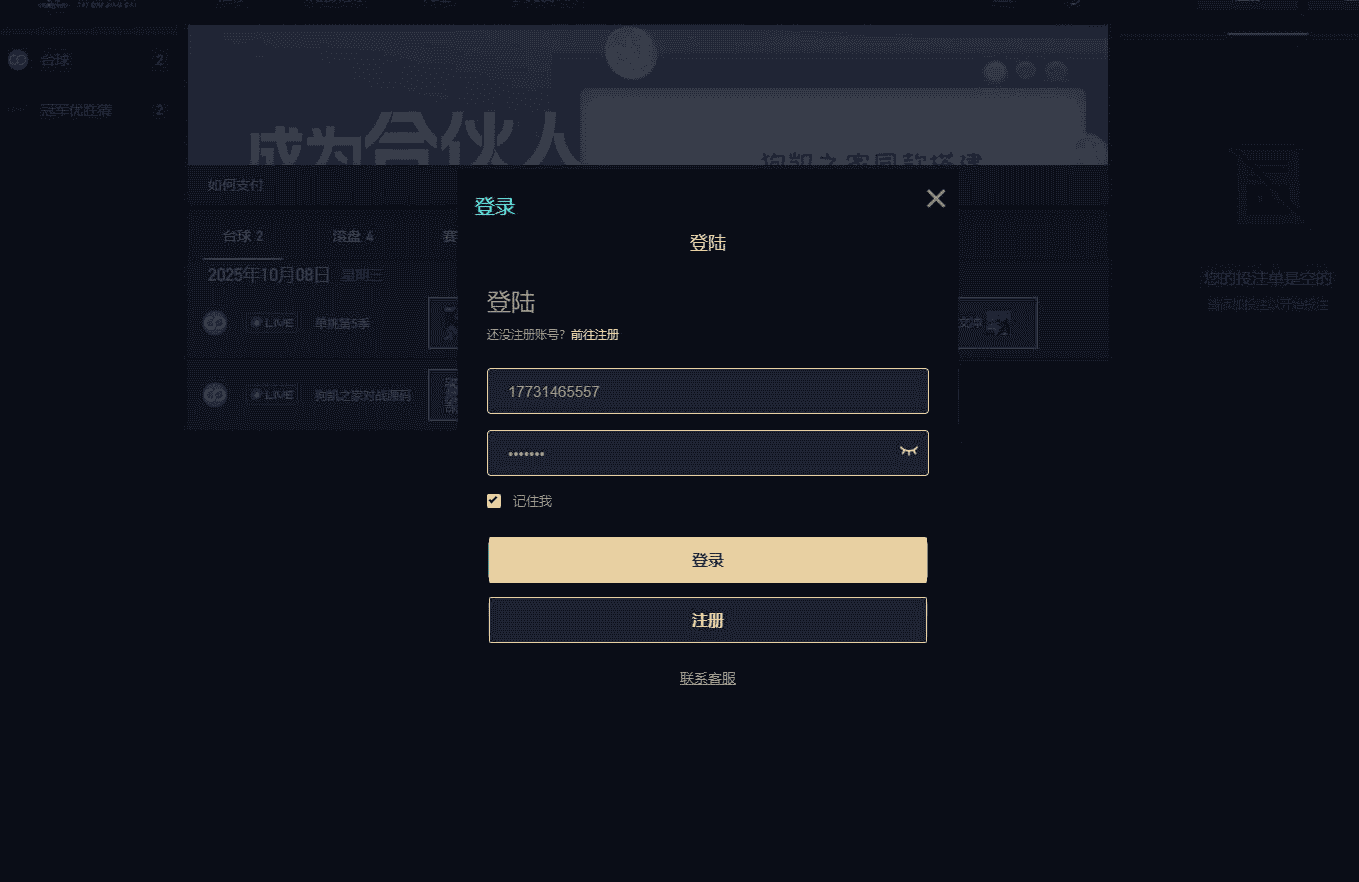Click the ball icon beside 单挑第5季

click(x=215, y=323)
